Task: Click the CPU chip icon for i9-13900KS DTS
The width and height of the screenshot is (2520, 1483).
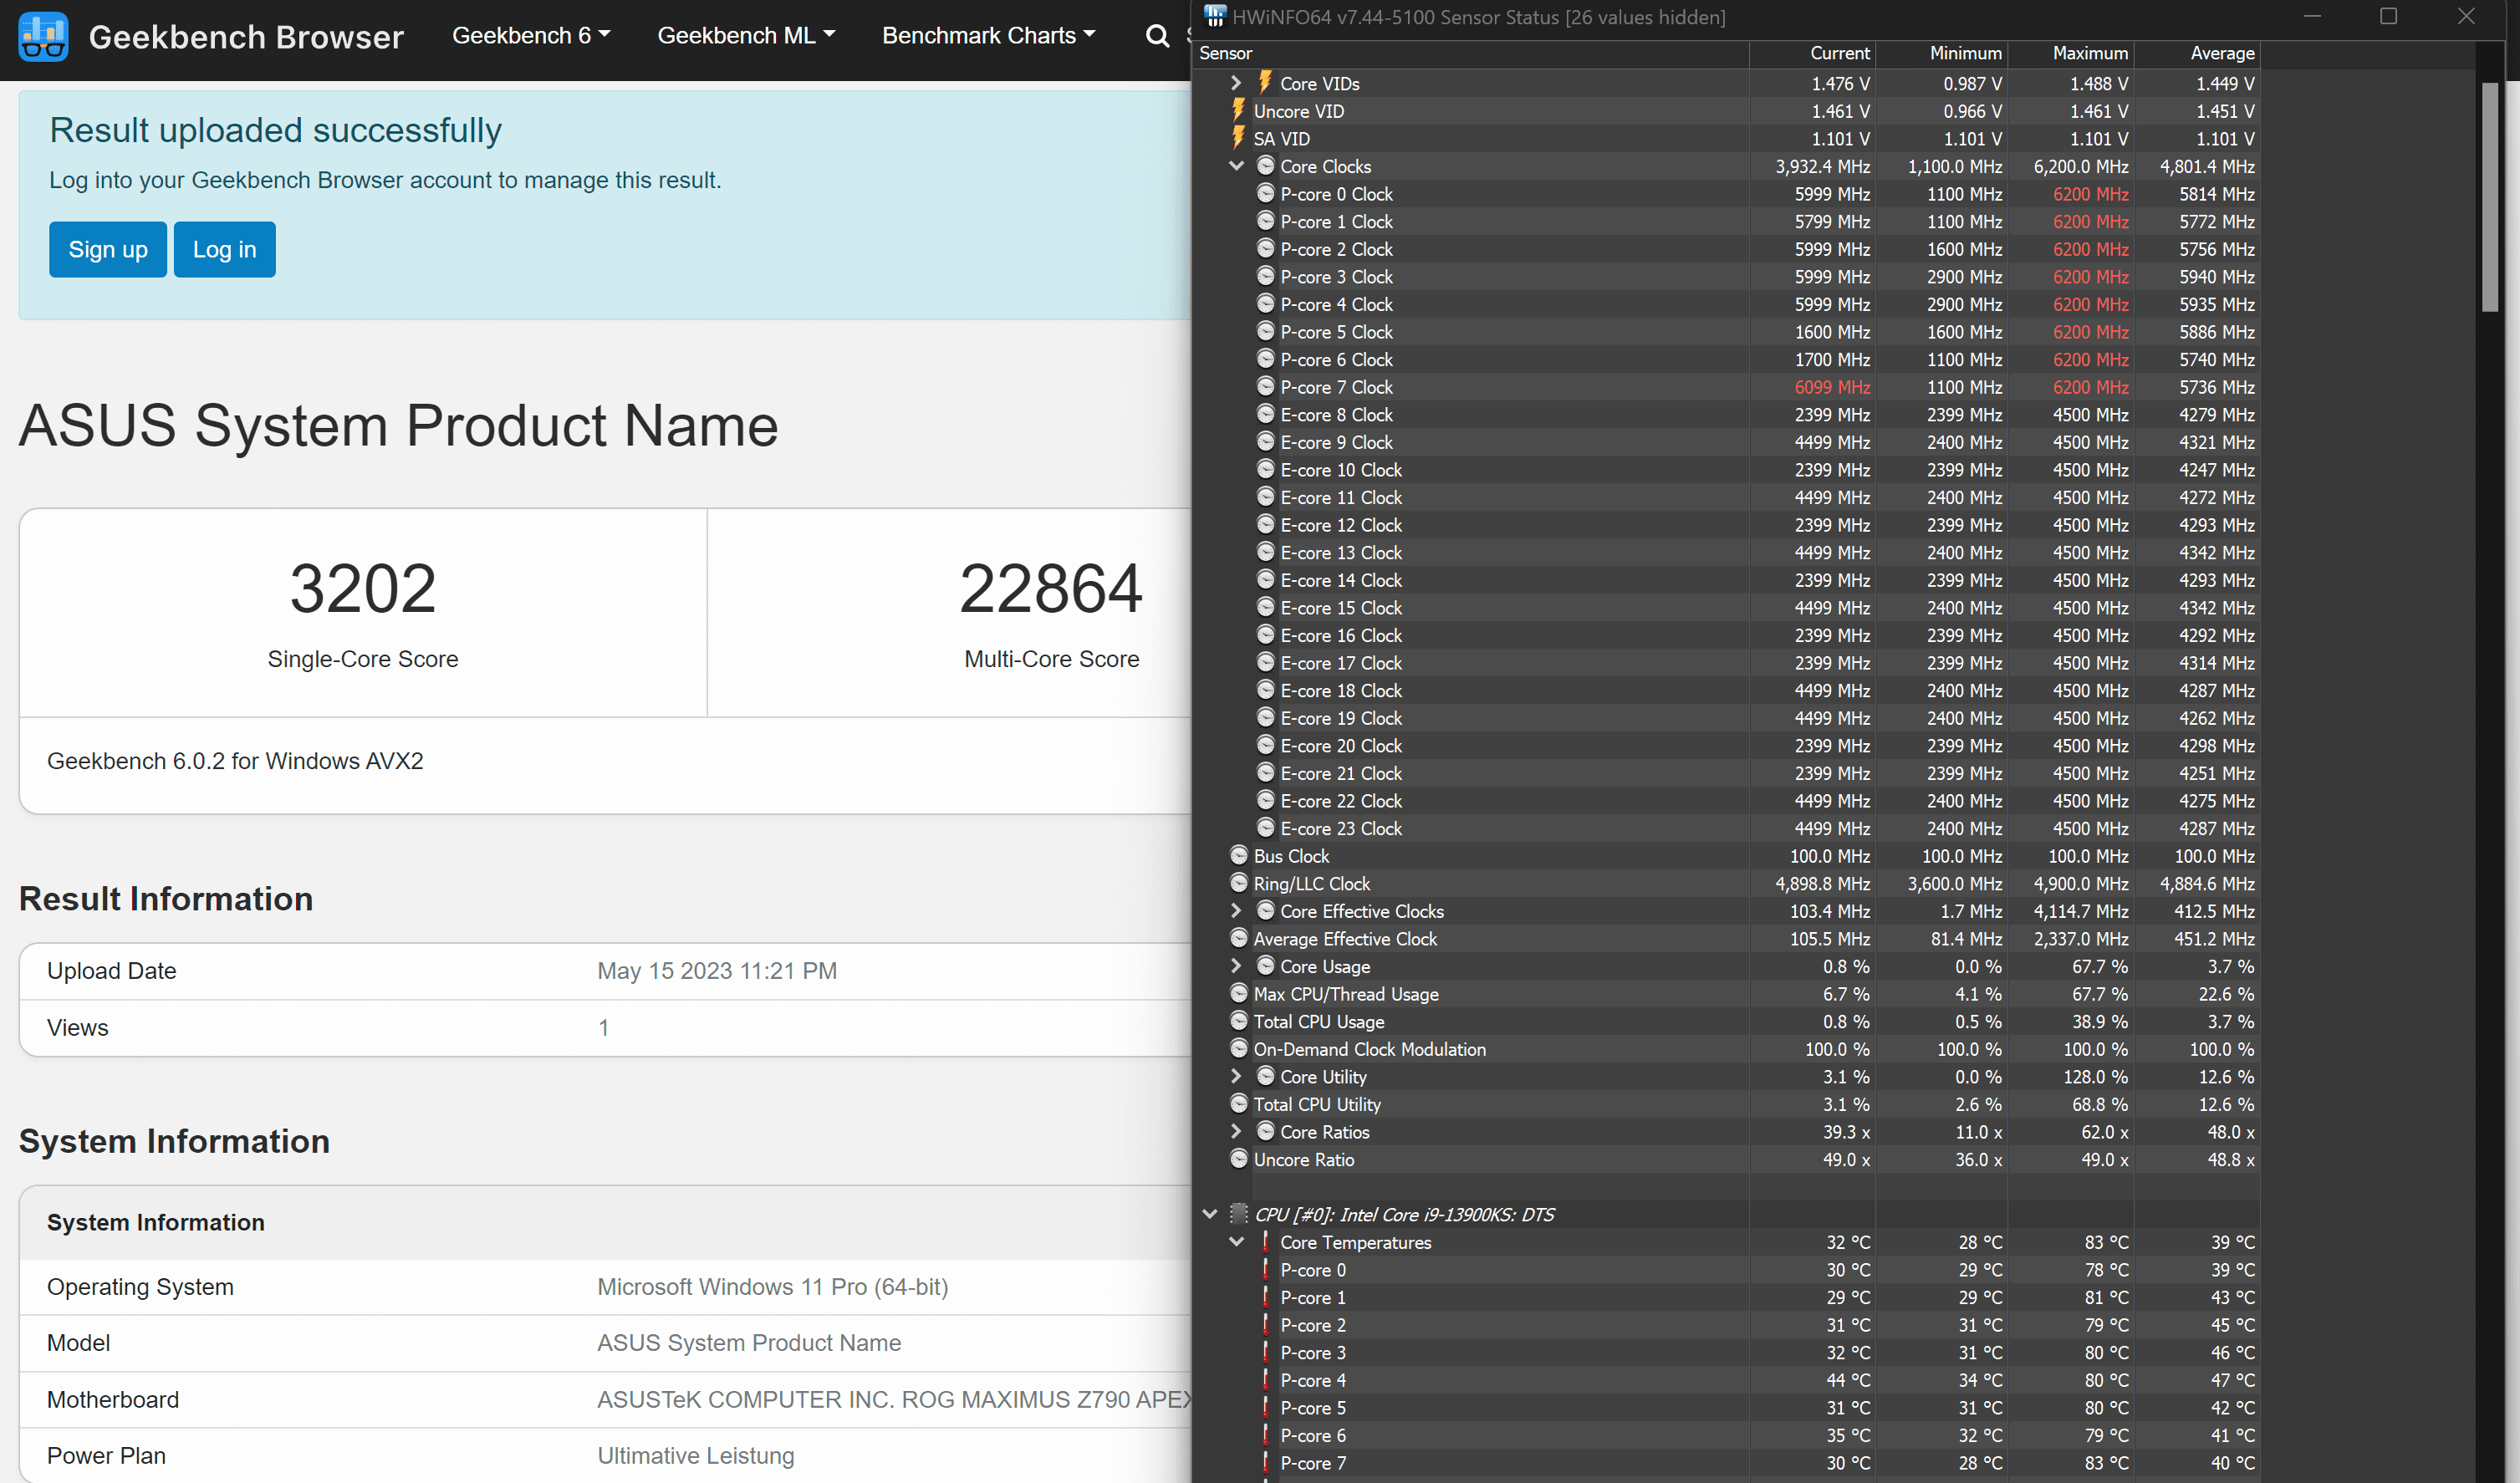Action: click(1239, 1213)
